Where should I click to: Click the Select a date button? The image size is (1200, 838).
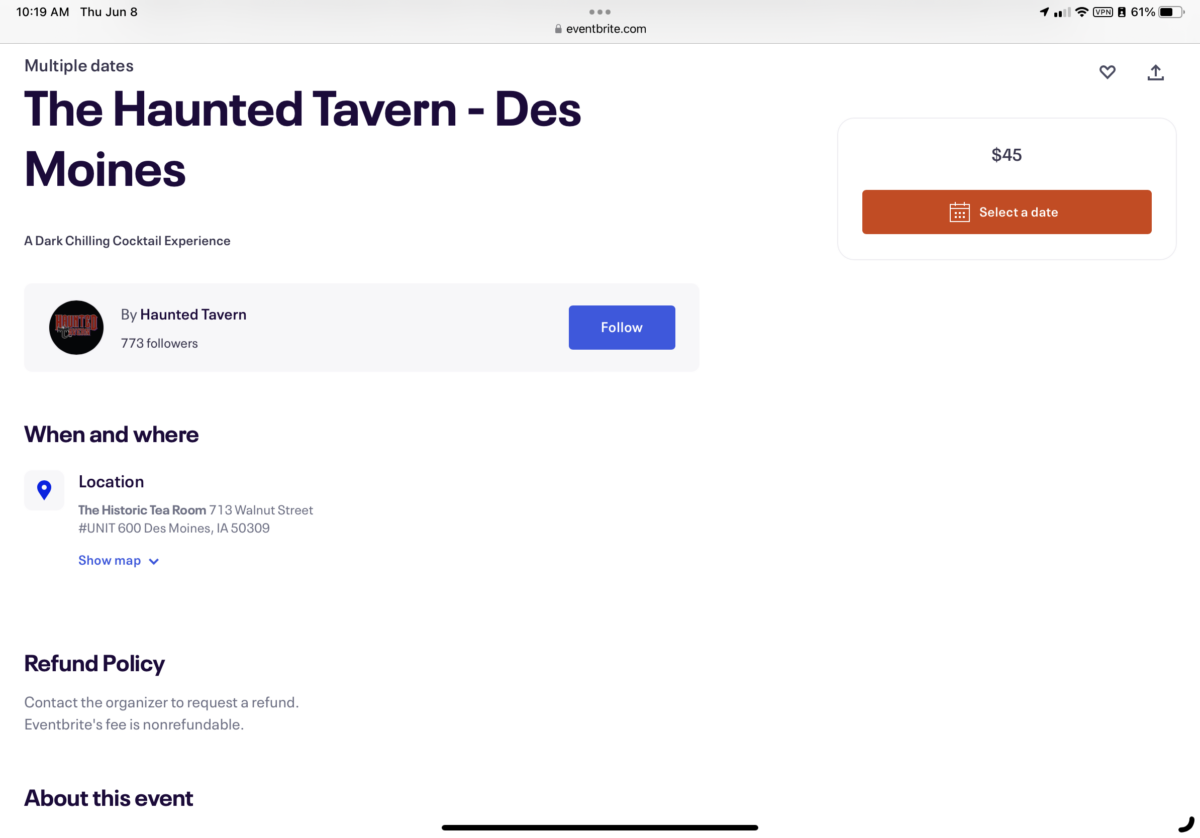click(x=1006, y=212)
